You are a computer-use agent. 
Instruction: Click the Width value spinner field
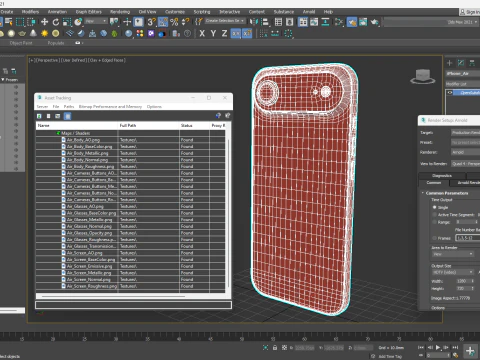click(465, 281)
